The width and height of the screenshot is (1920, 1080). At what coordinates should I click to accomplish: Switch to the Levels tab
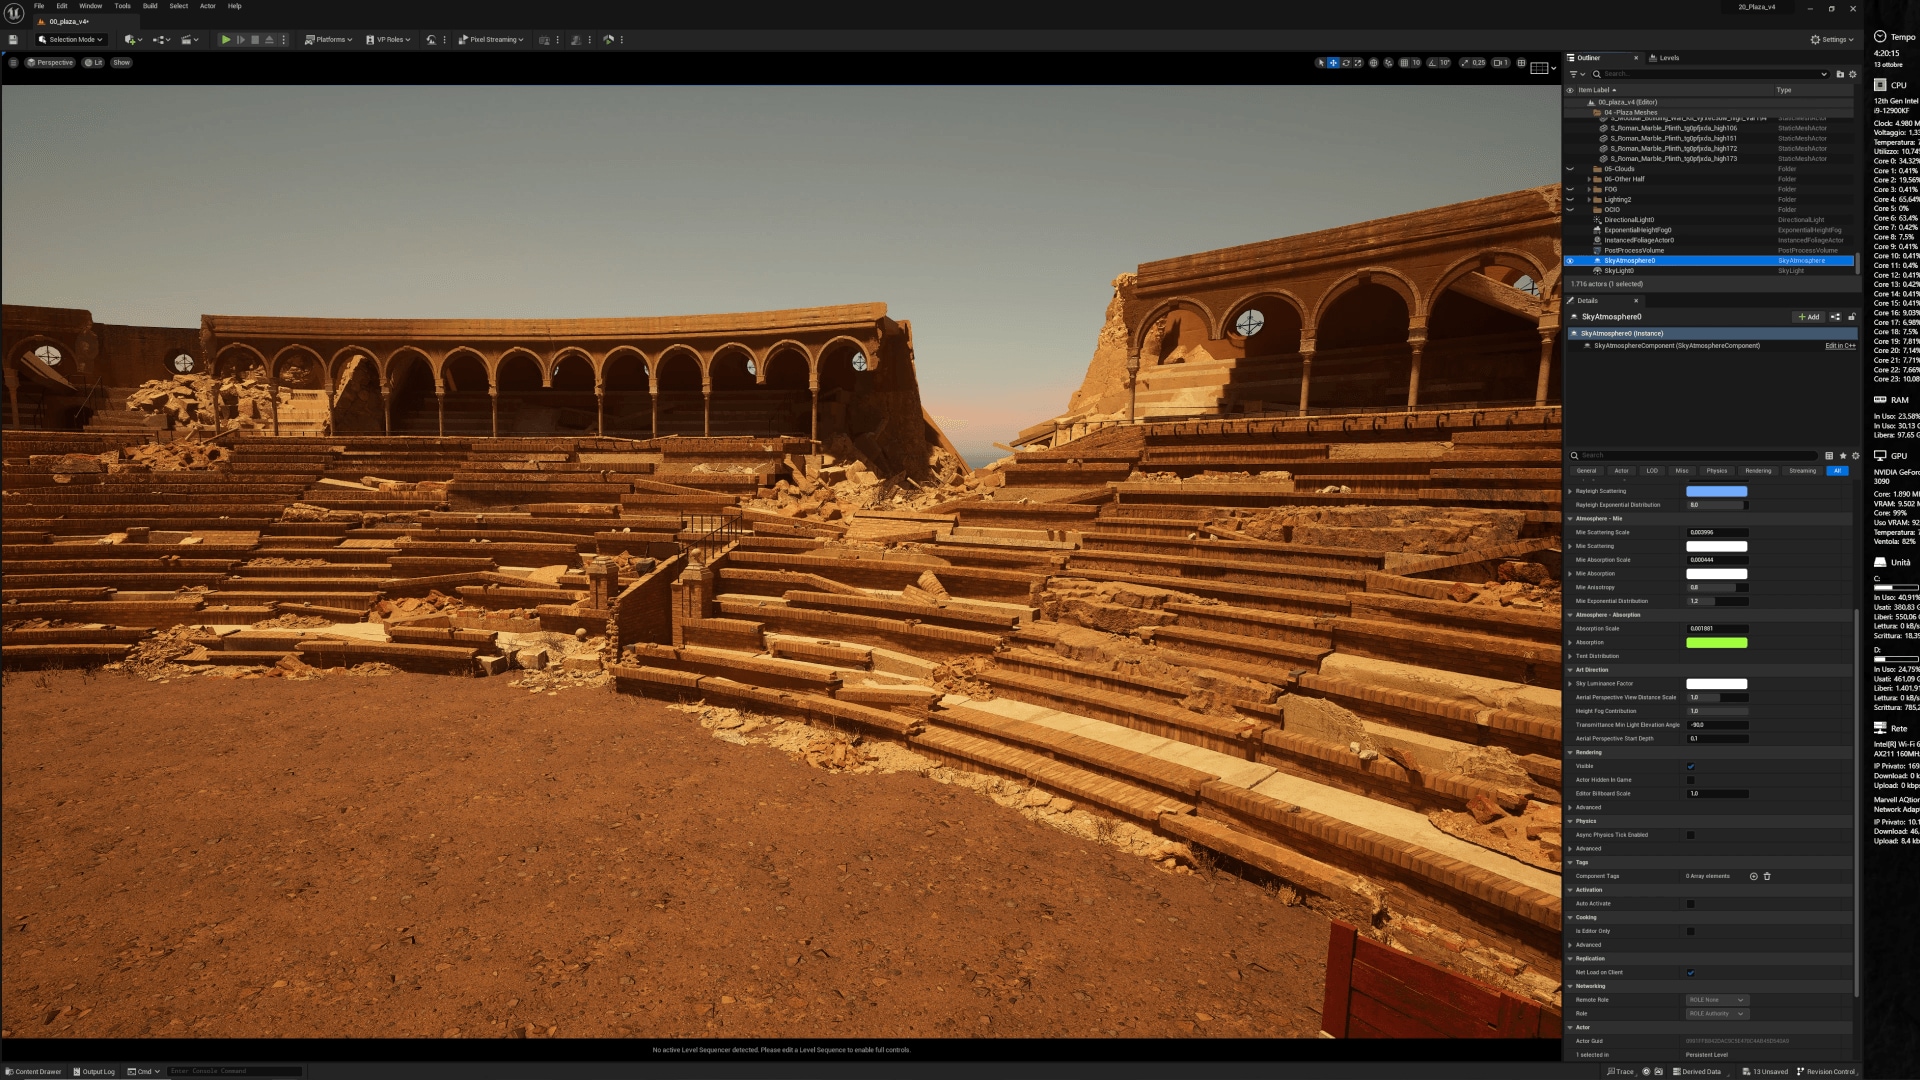1668,58
